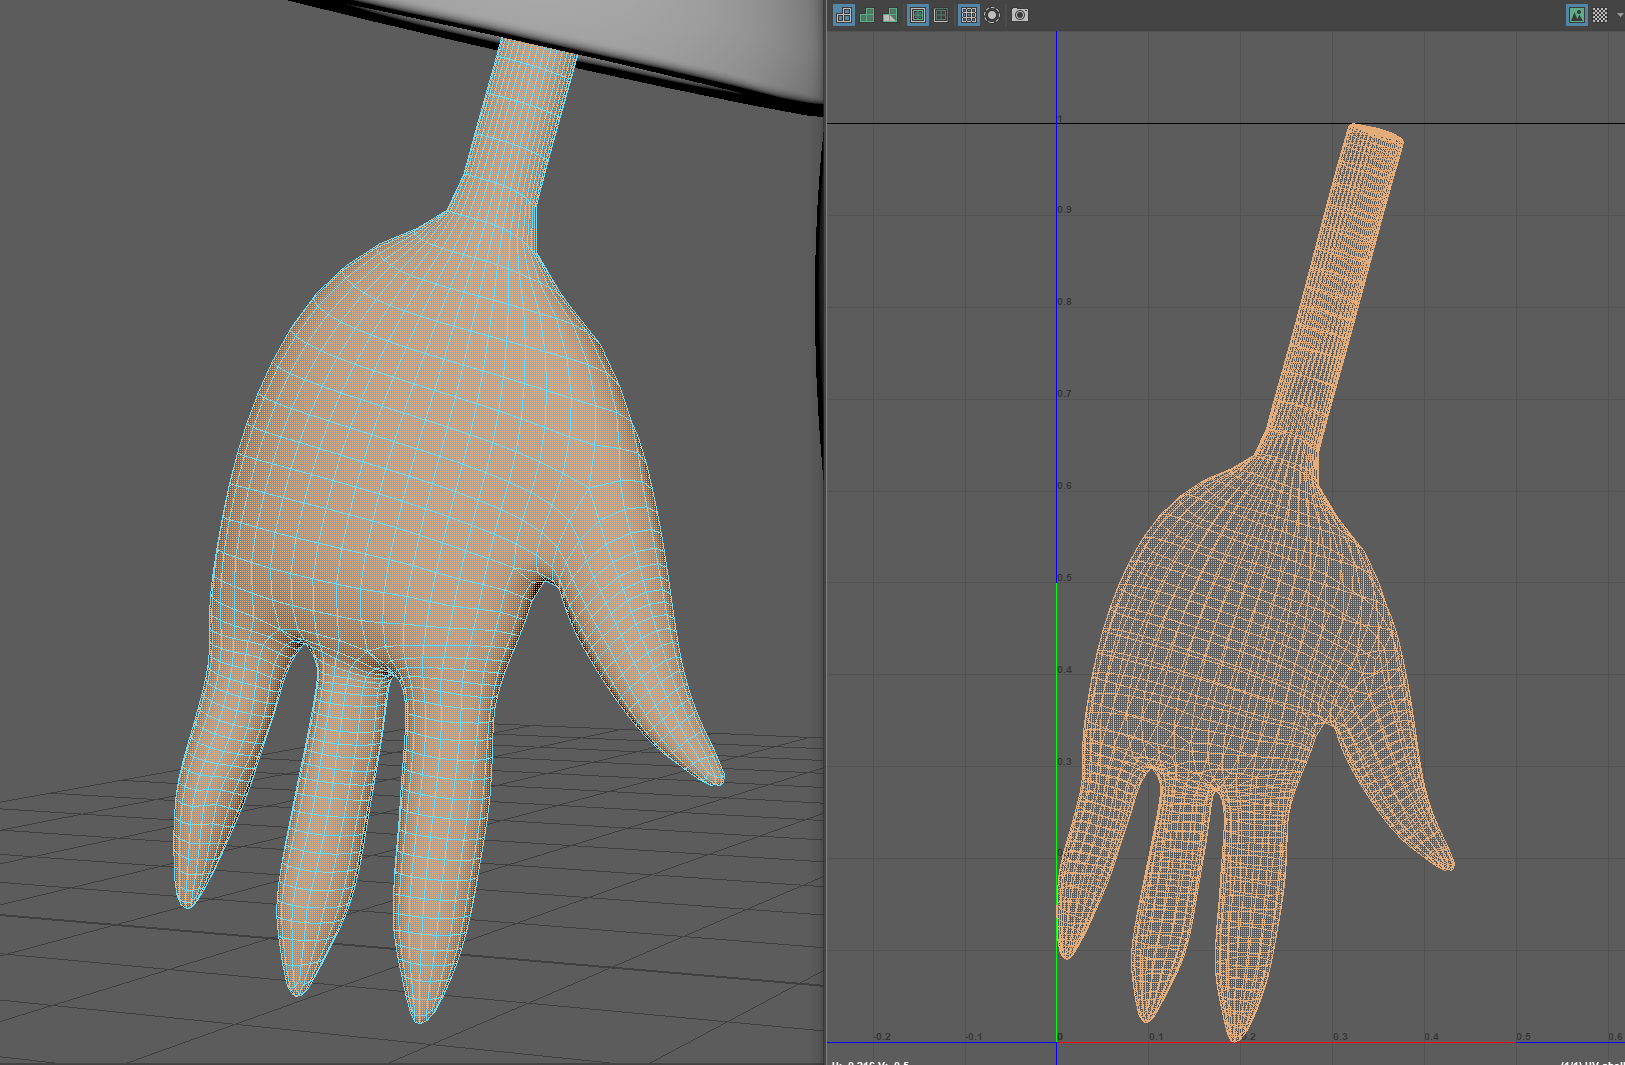
Task: Click the 0.5 gridline label on the vertical ruler
Action: [1063, 577]
